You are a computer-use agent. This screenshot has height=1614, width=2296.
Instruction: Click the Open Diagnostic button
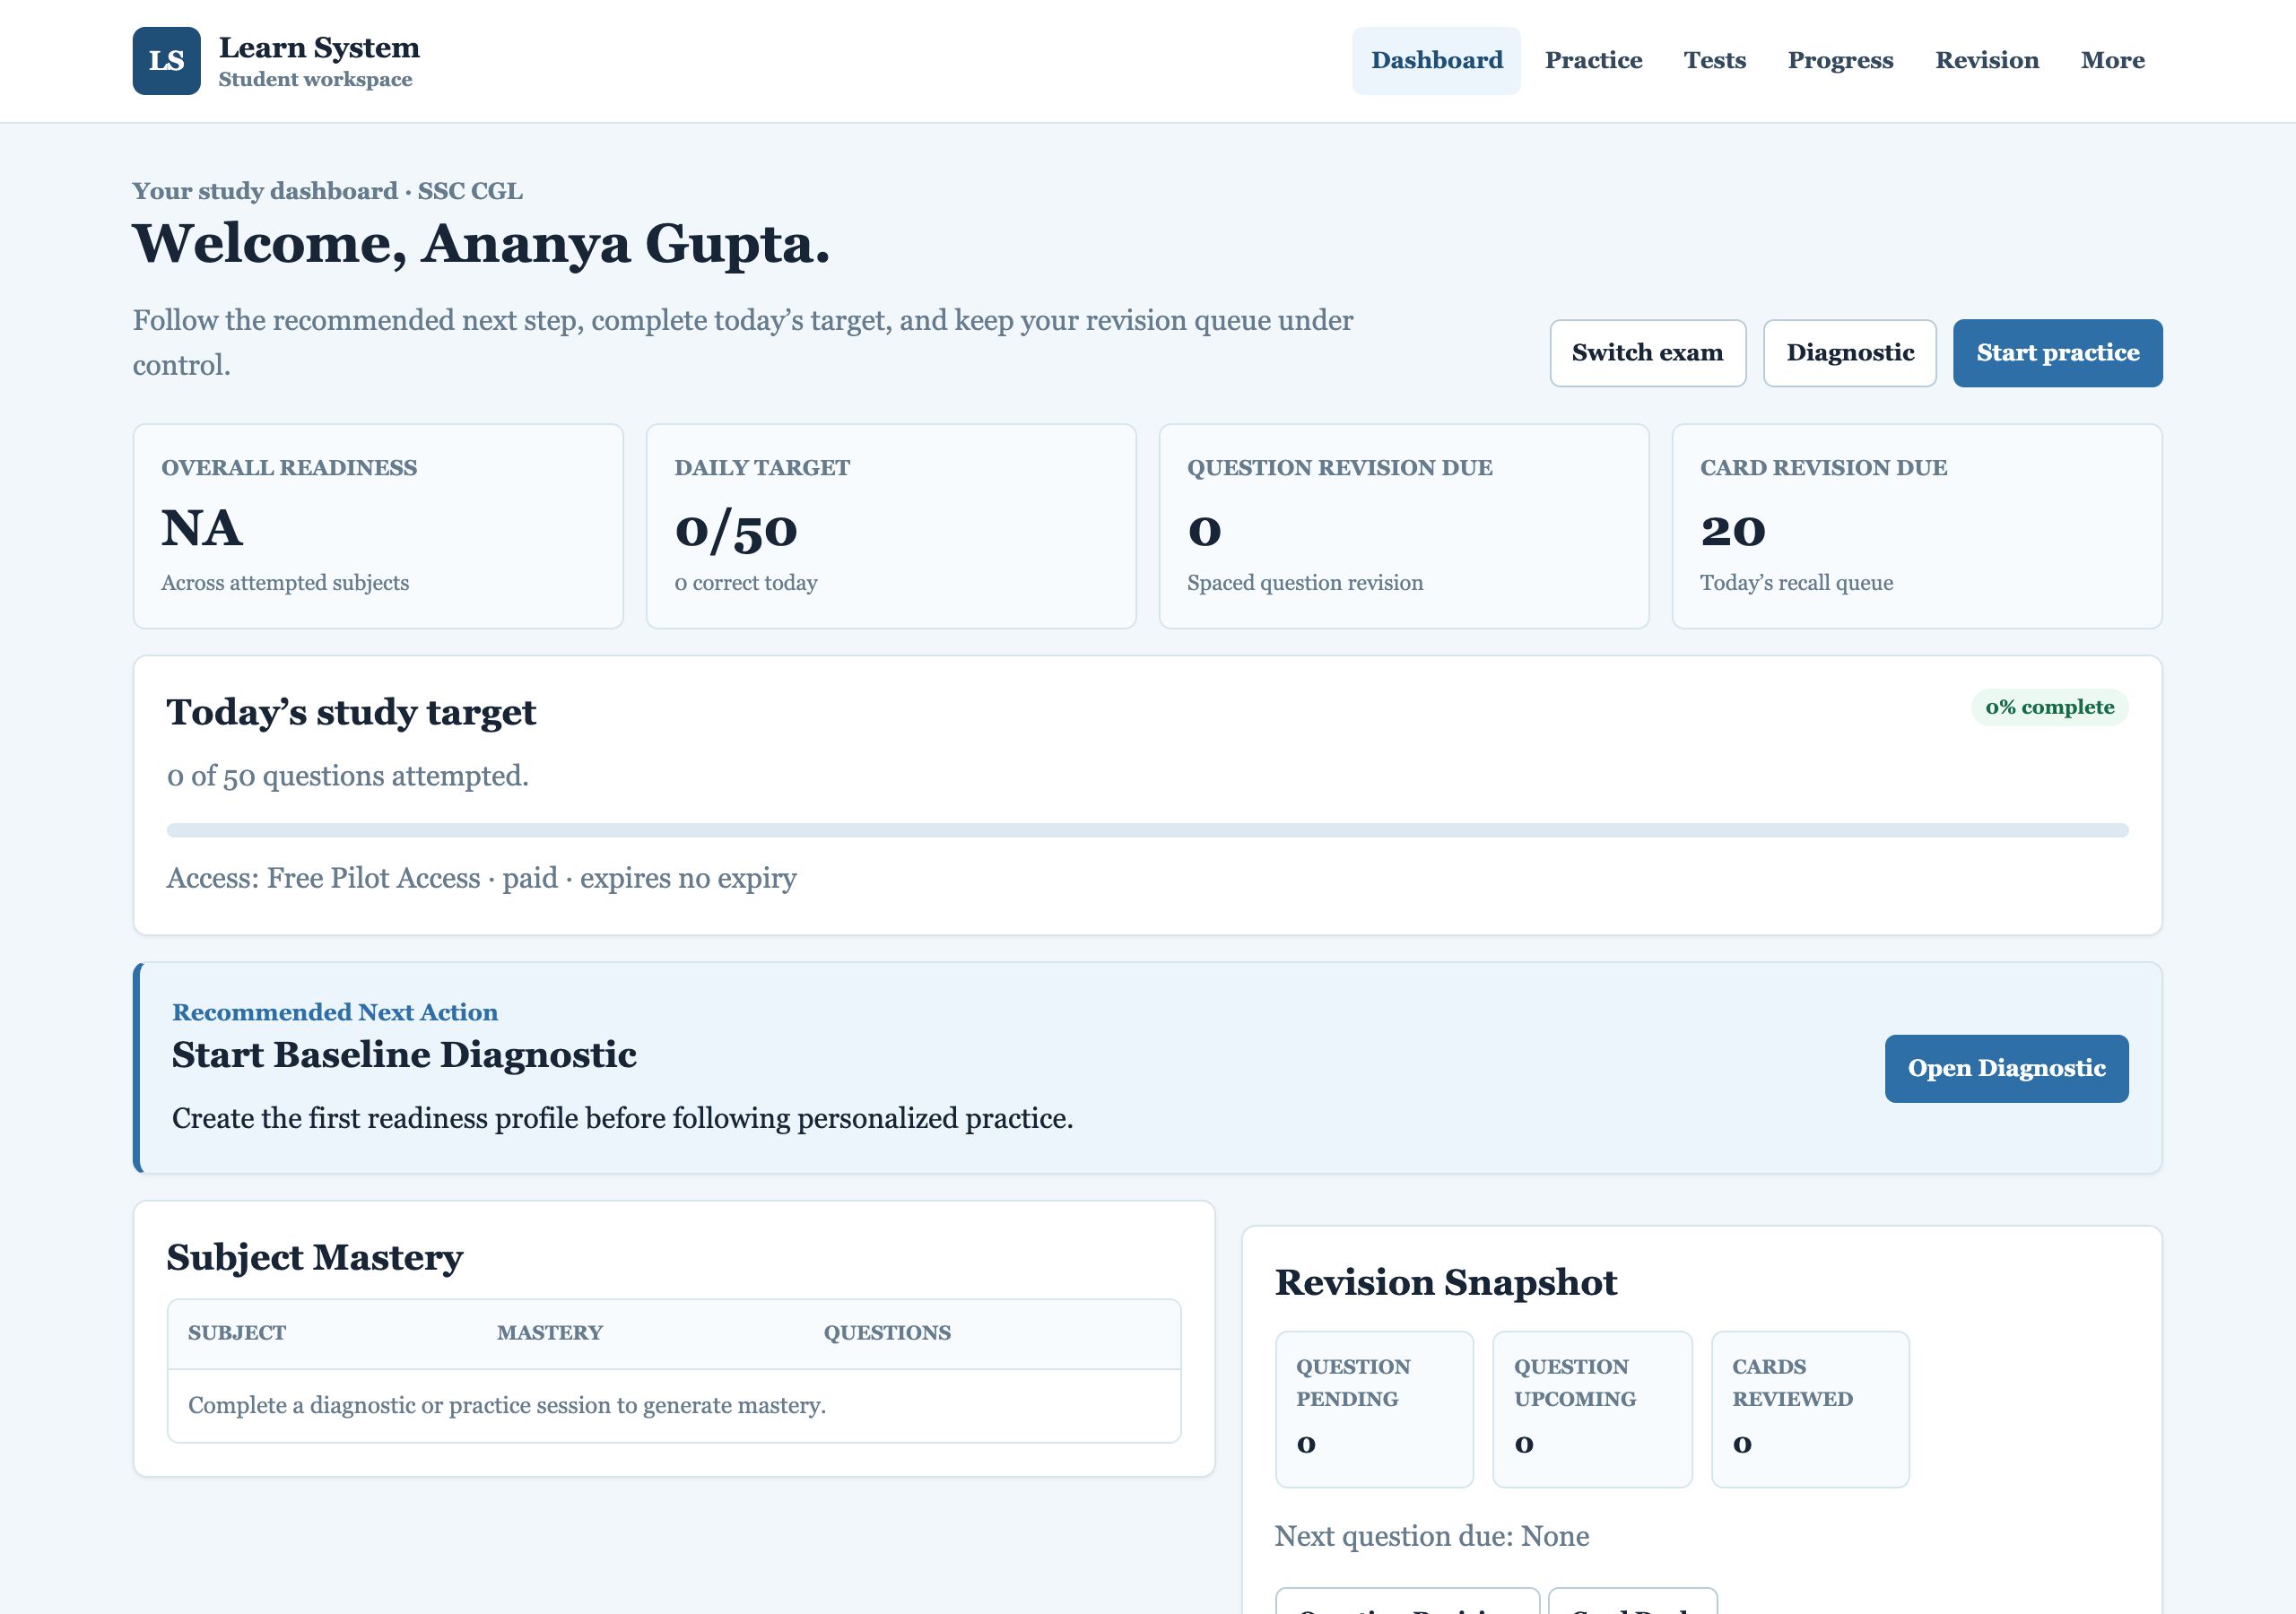coord(2006,1068)
